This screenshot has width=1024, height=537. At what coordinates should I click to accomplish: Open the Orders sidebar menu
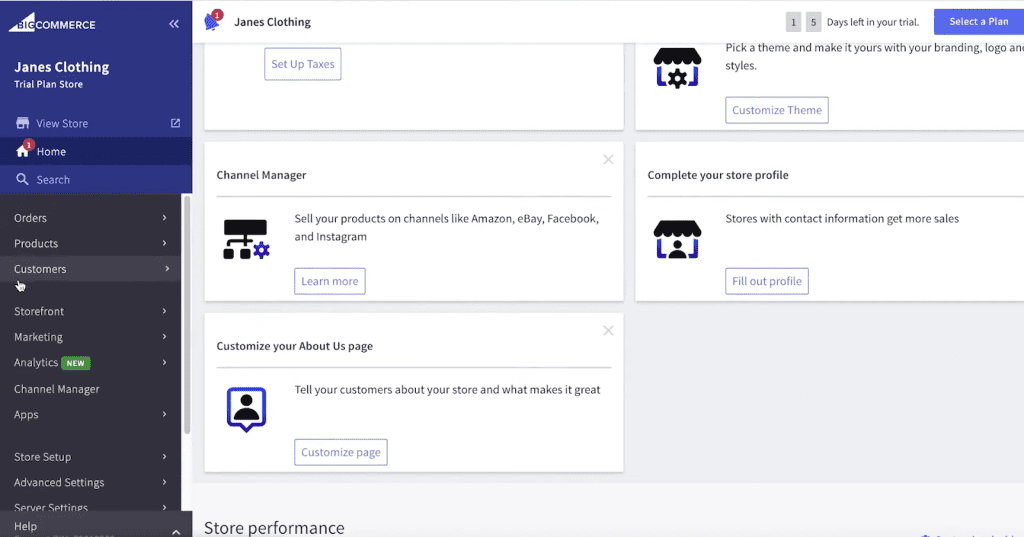(x=90, y=218)
